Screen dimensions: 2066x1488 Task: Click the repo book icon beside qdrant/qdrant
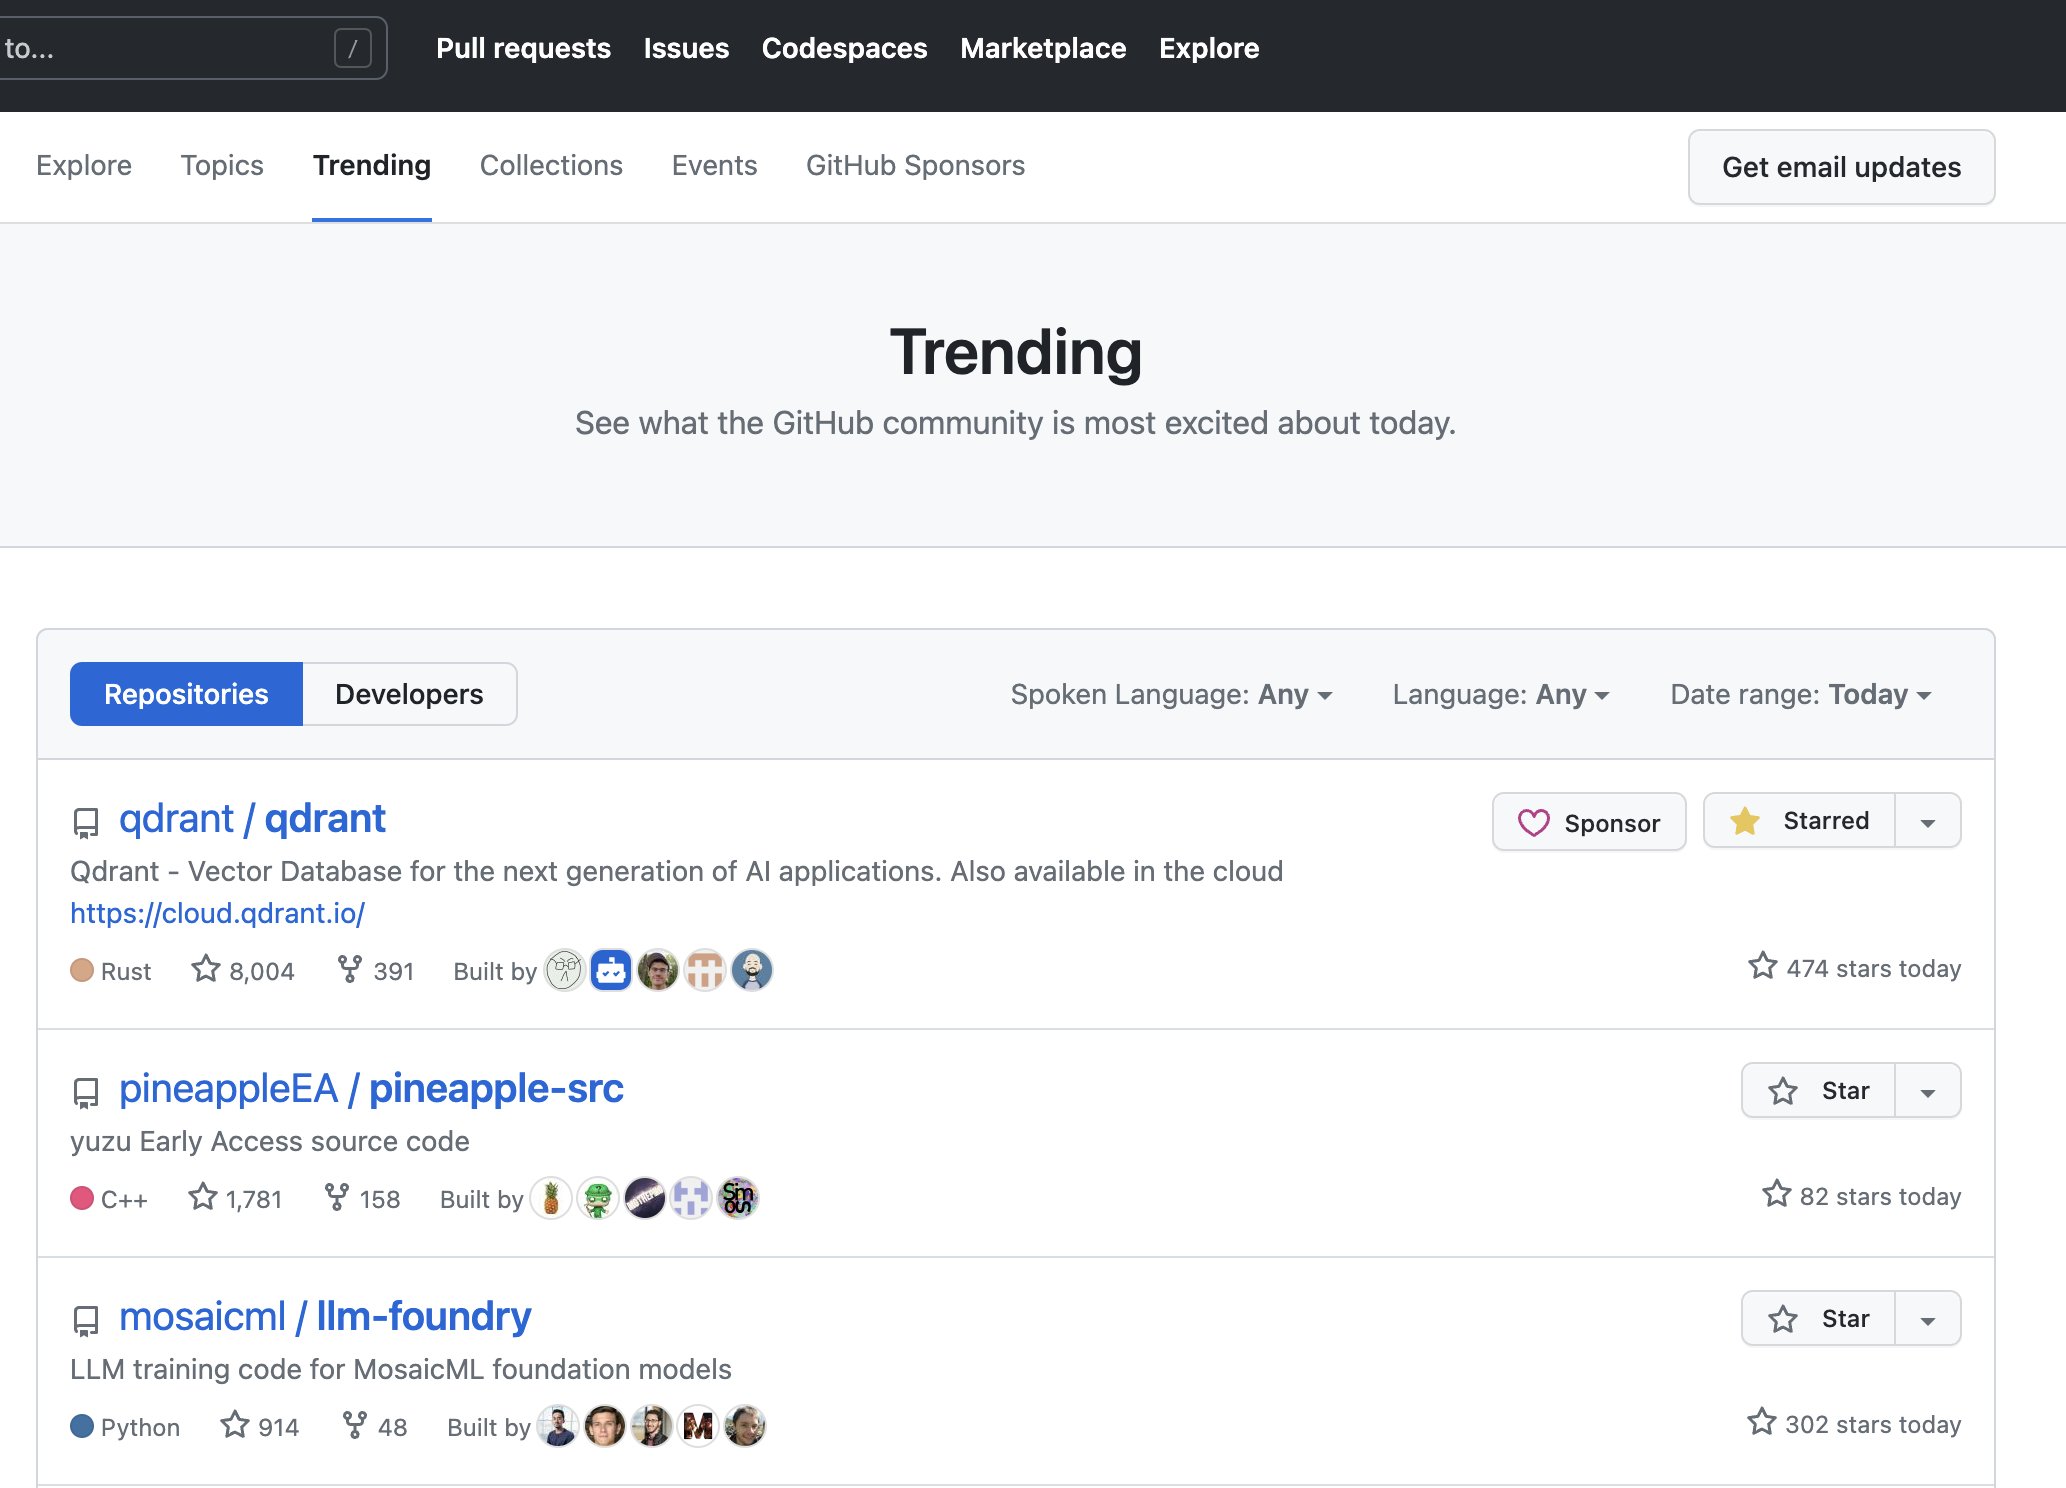click(x=85, y=822)
